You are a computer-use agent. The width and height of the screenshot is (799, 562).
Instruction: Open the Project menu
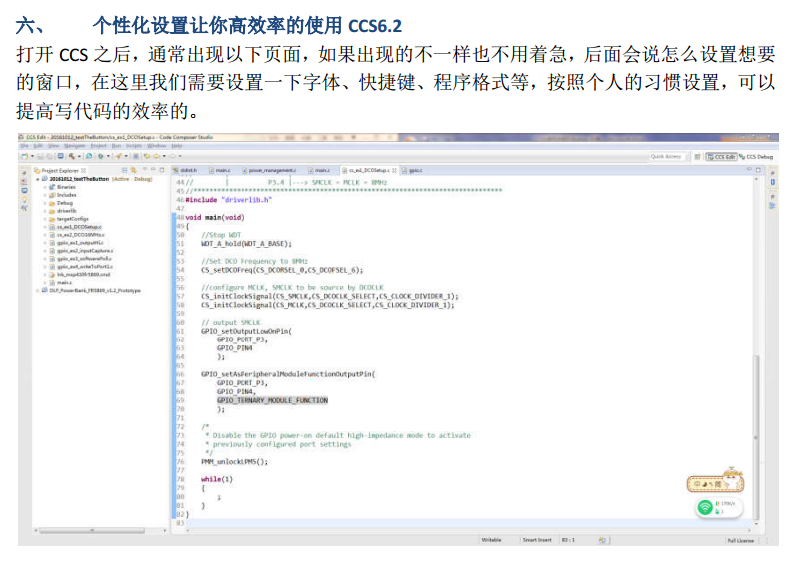[98, 146]
